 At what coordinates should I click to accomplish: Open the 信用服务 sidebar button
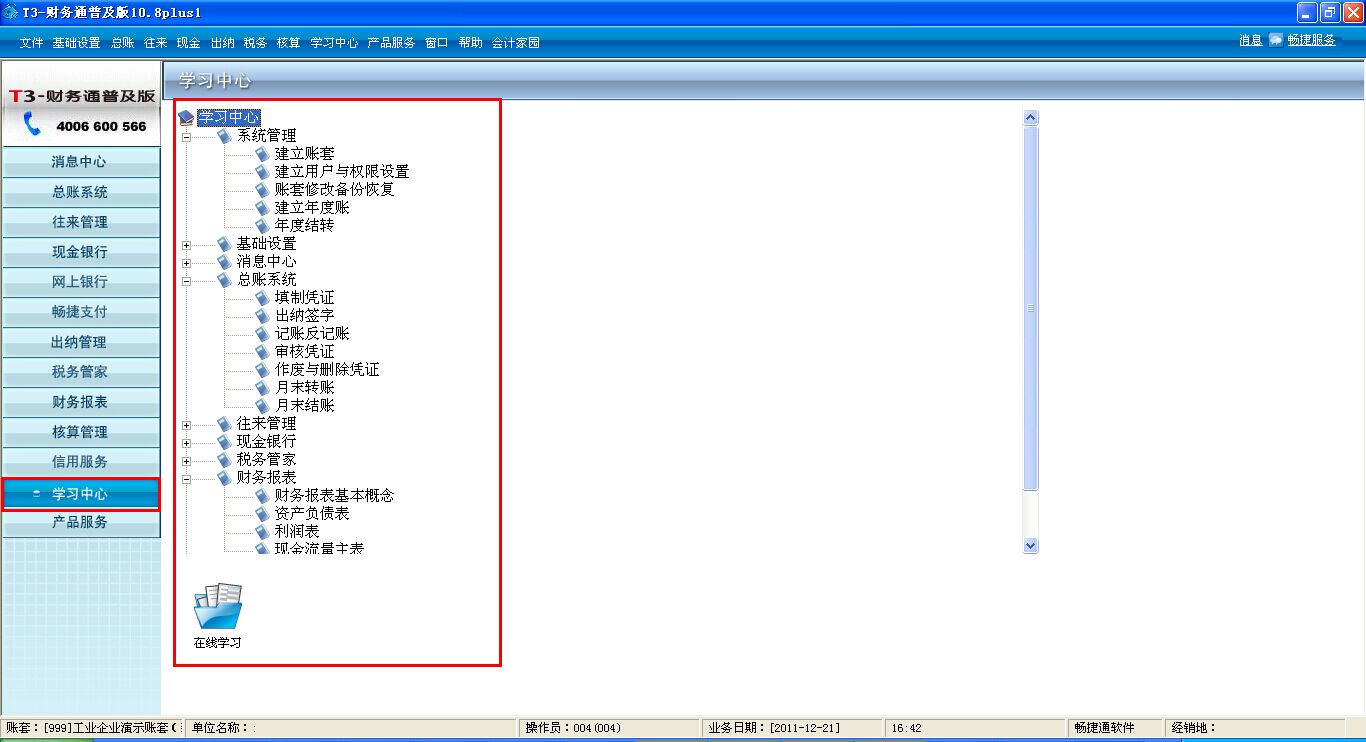click(80, 462)
